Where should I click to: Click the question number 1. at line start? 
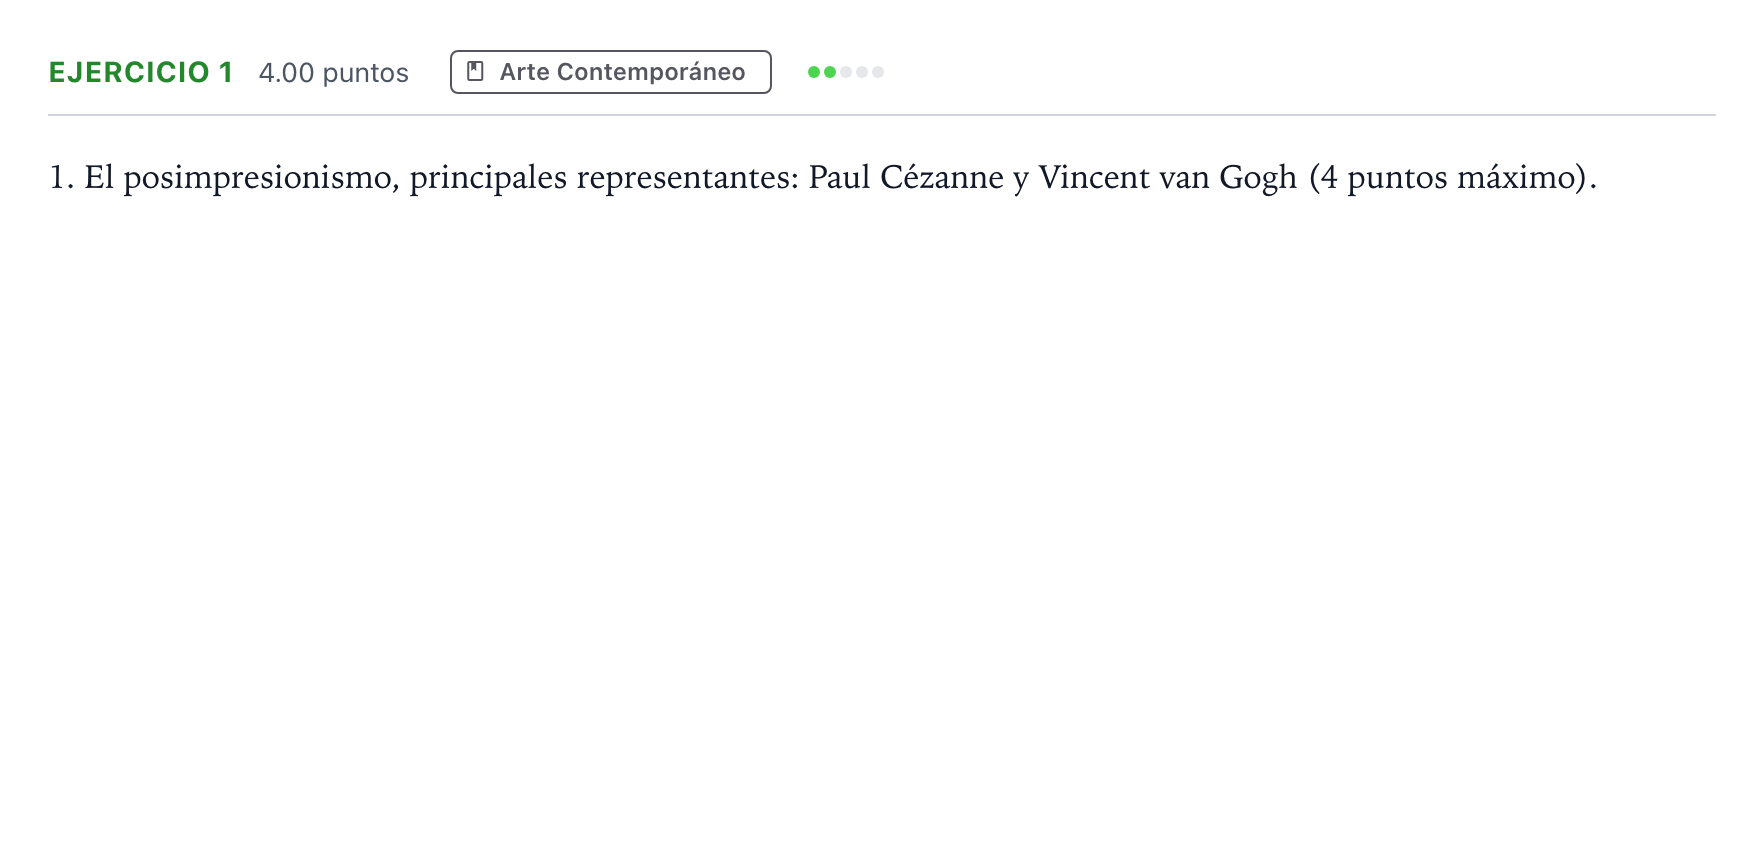click(x=62, y=178)
